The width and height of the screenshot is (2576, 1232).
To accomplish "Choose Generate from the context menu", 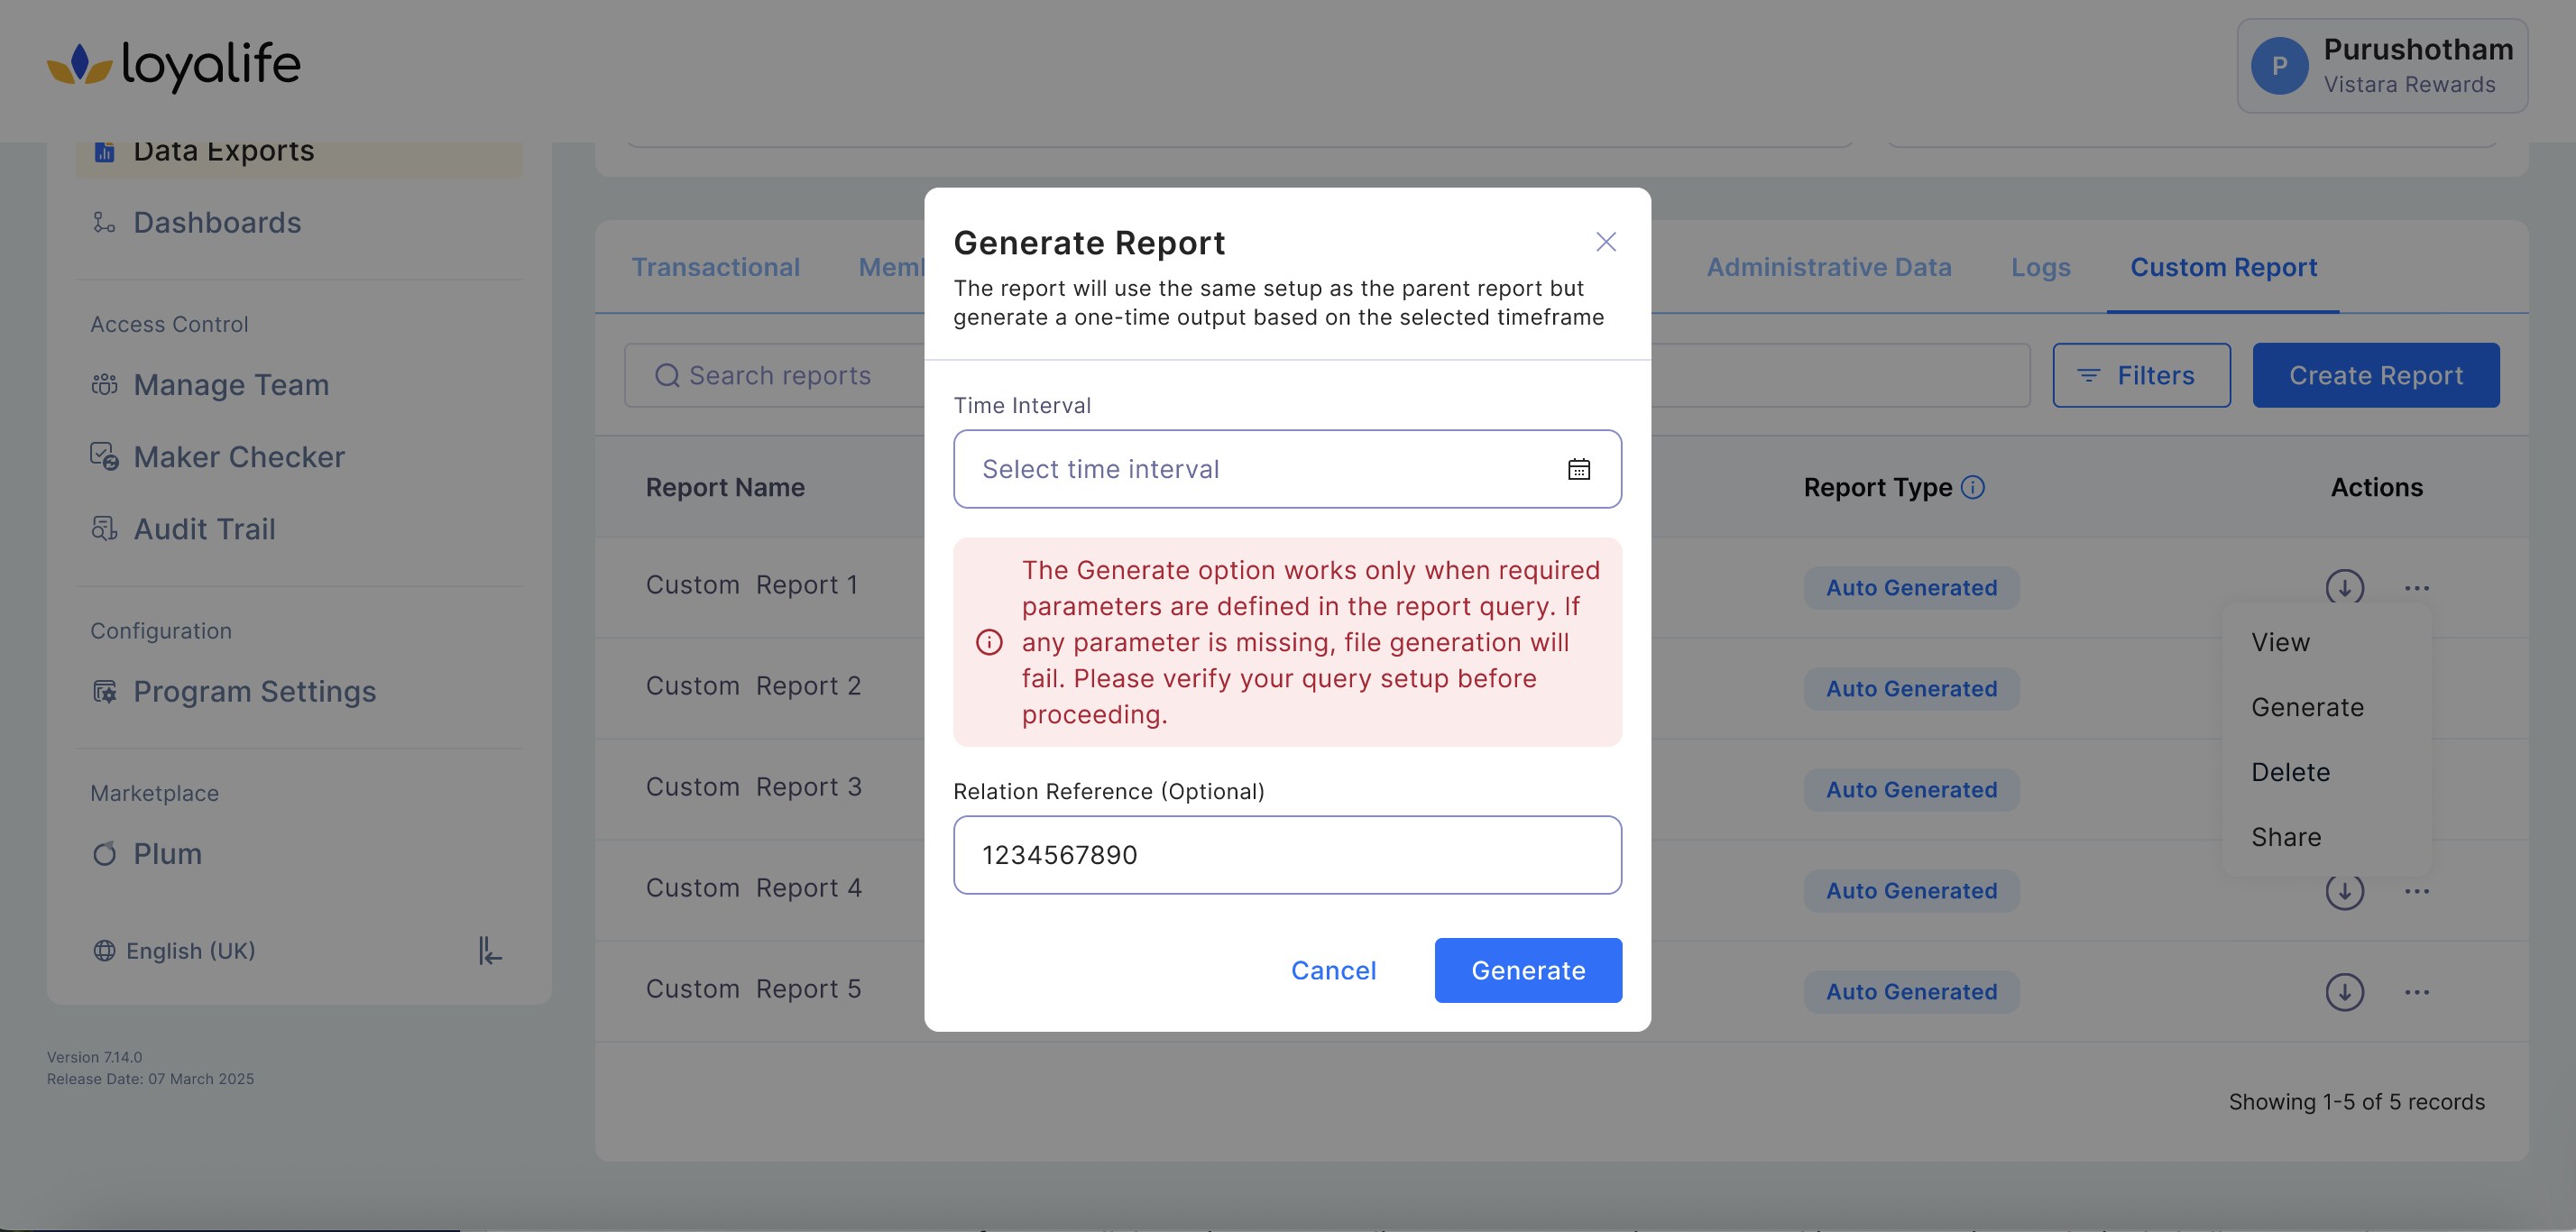I will pos(2307,707).
